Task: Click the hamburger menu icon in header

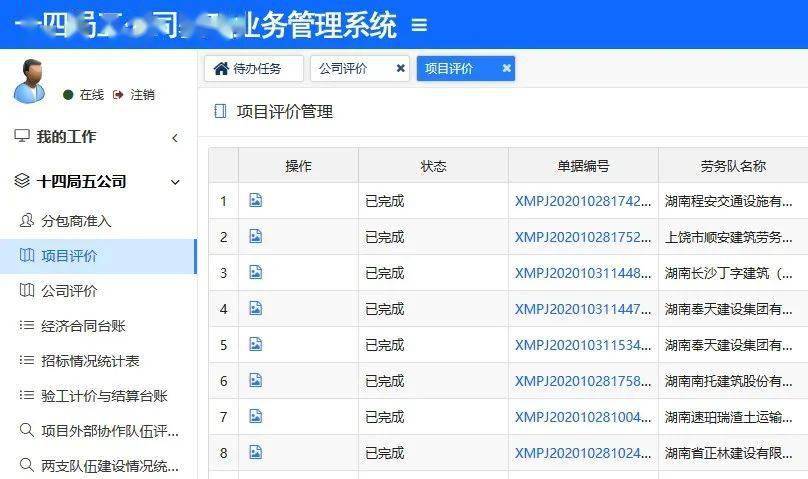Action: coord(419,25)
